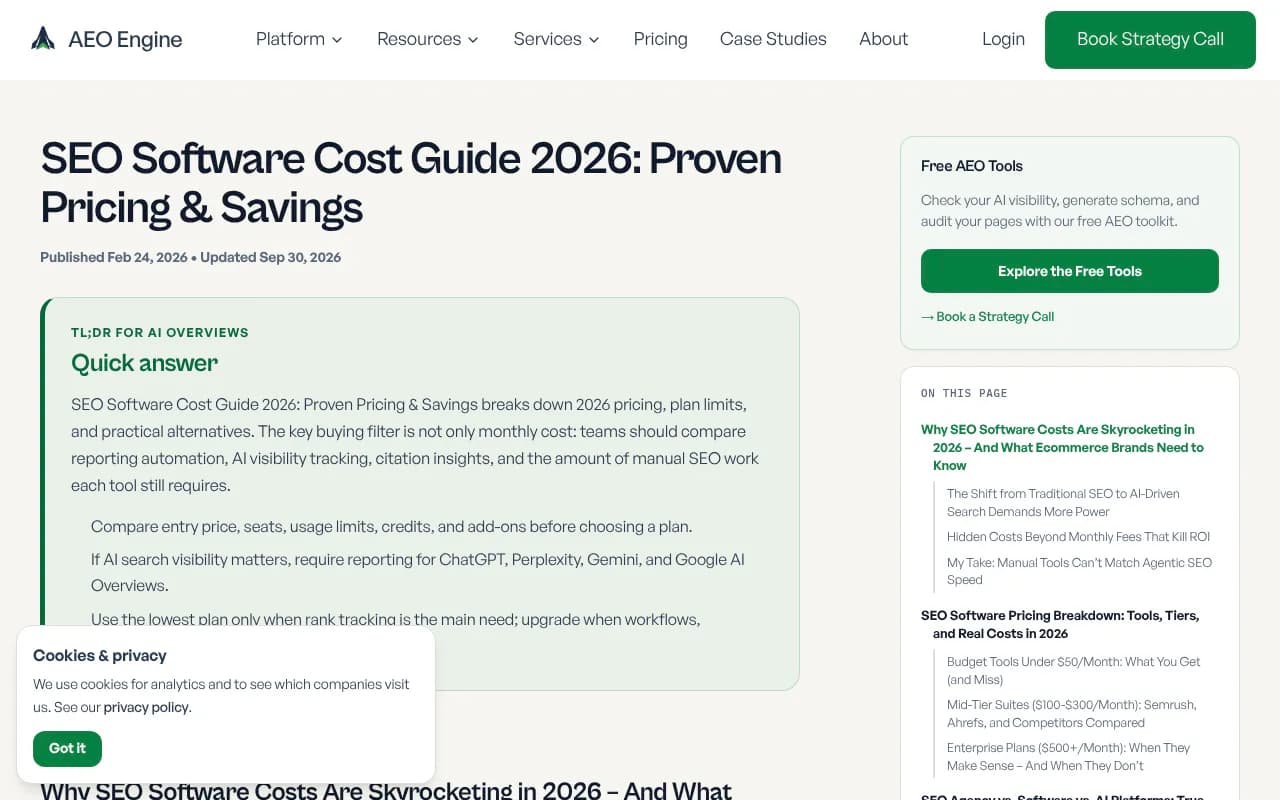Jump to Budget Tools Under $50/Month section
Screen dimensions: 1280x800
[x=1073, y=670]
